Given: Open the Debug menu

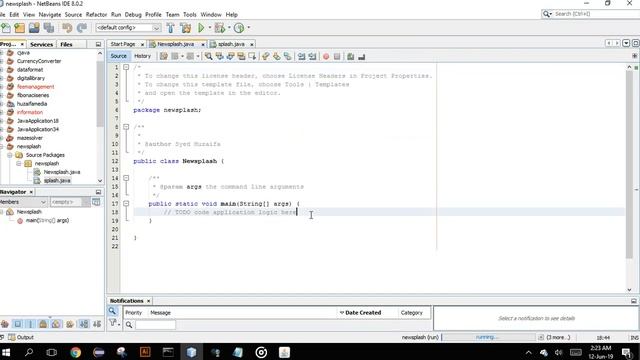Looking at the screenshot, I should pos(133,14).
